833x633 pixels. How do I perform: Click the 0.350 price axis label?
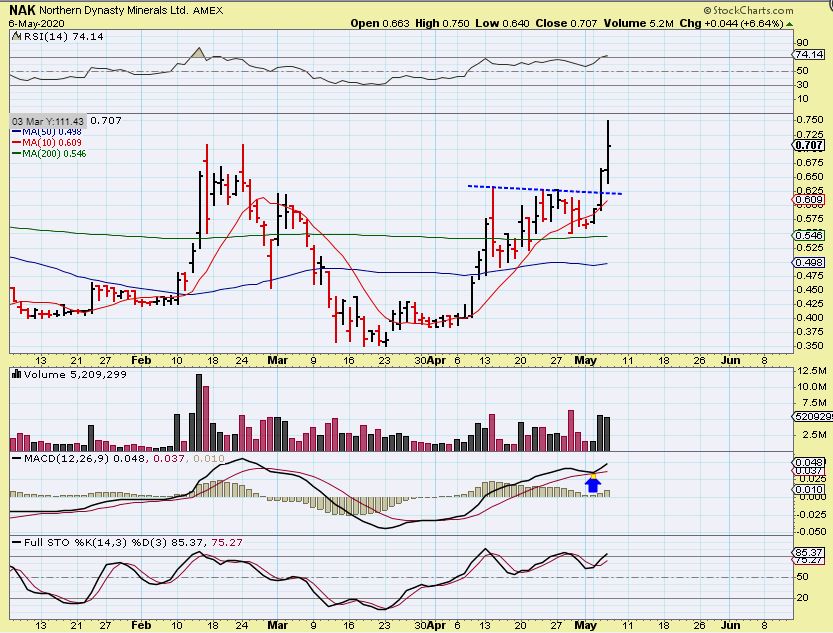pos(810,346)
